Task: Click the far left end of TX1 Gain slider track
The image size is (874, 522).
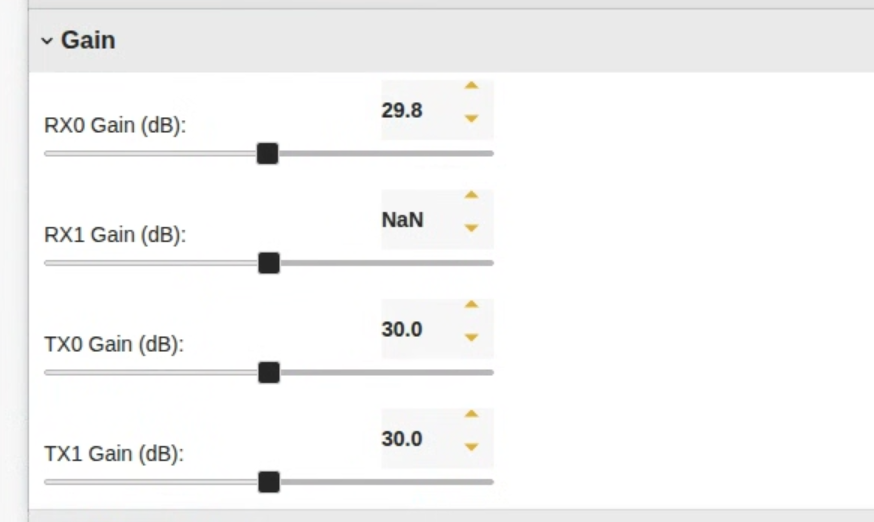Action: click(x=48, y=482)
